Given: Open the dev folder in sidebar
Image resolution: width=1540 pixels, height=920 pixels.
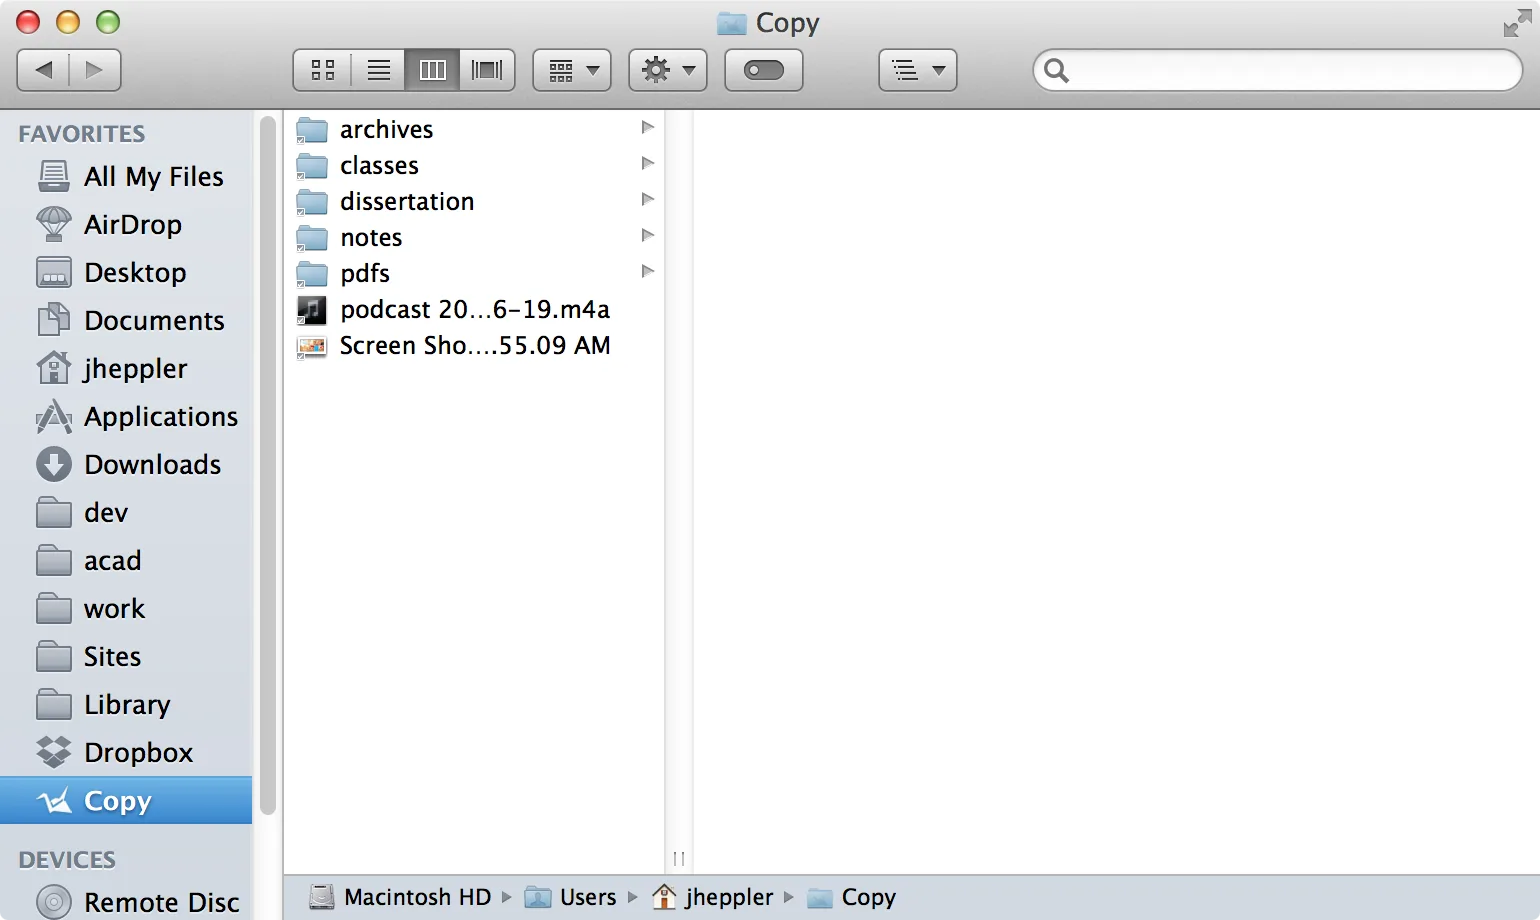Looking at the screenshot, I should point(126,512).
